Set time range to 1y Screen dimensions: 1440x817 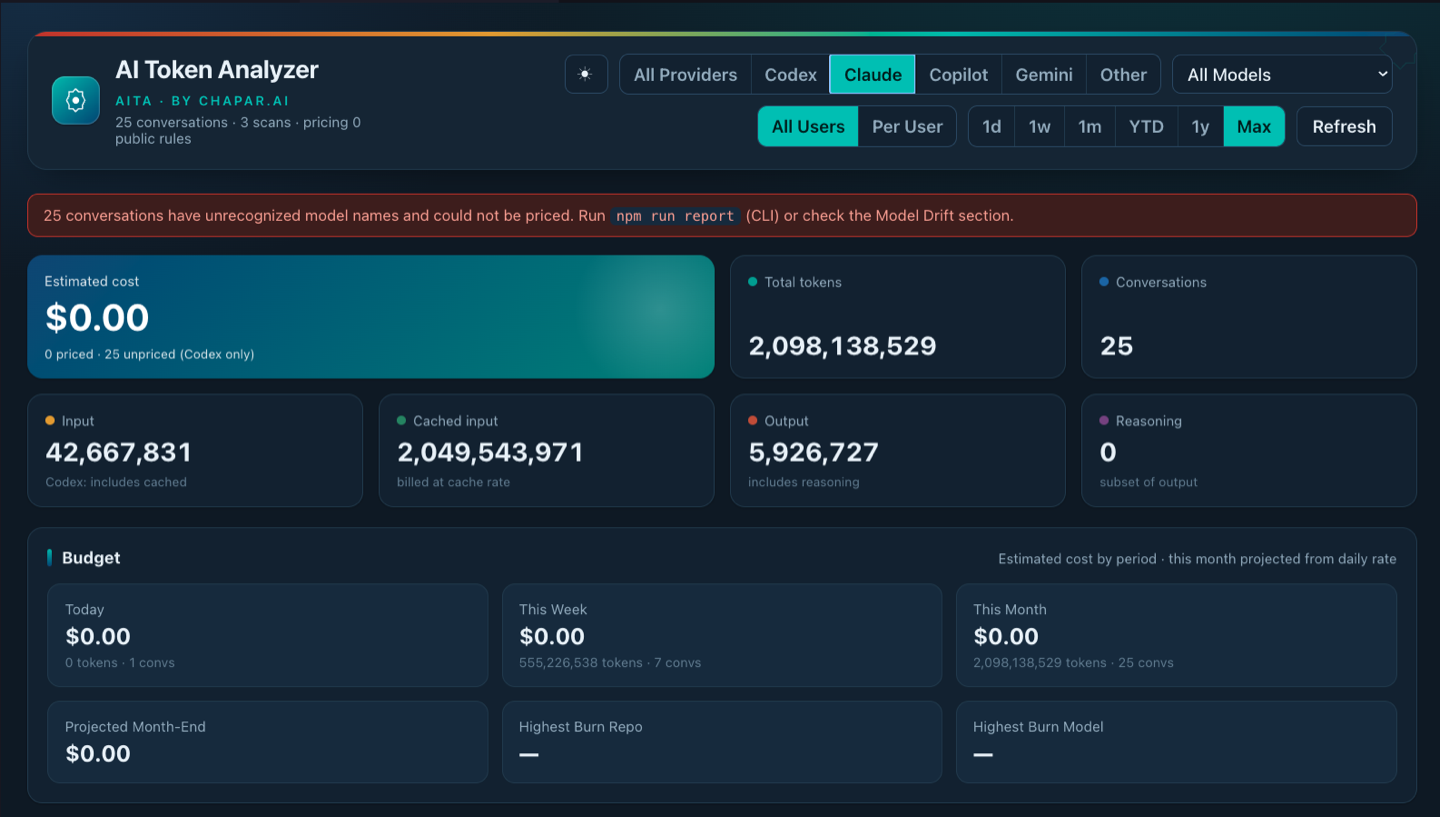pyautogui.click(x=1200, y=127)
